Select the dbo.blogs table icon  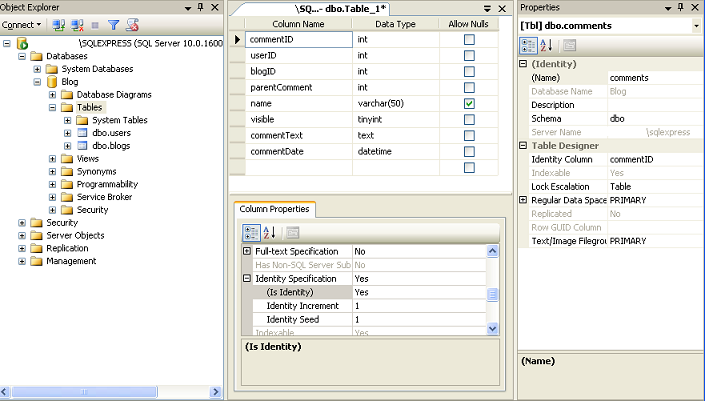point(82,146)
